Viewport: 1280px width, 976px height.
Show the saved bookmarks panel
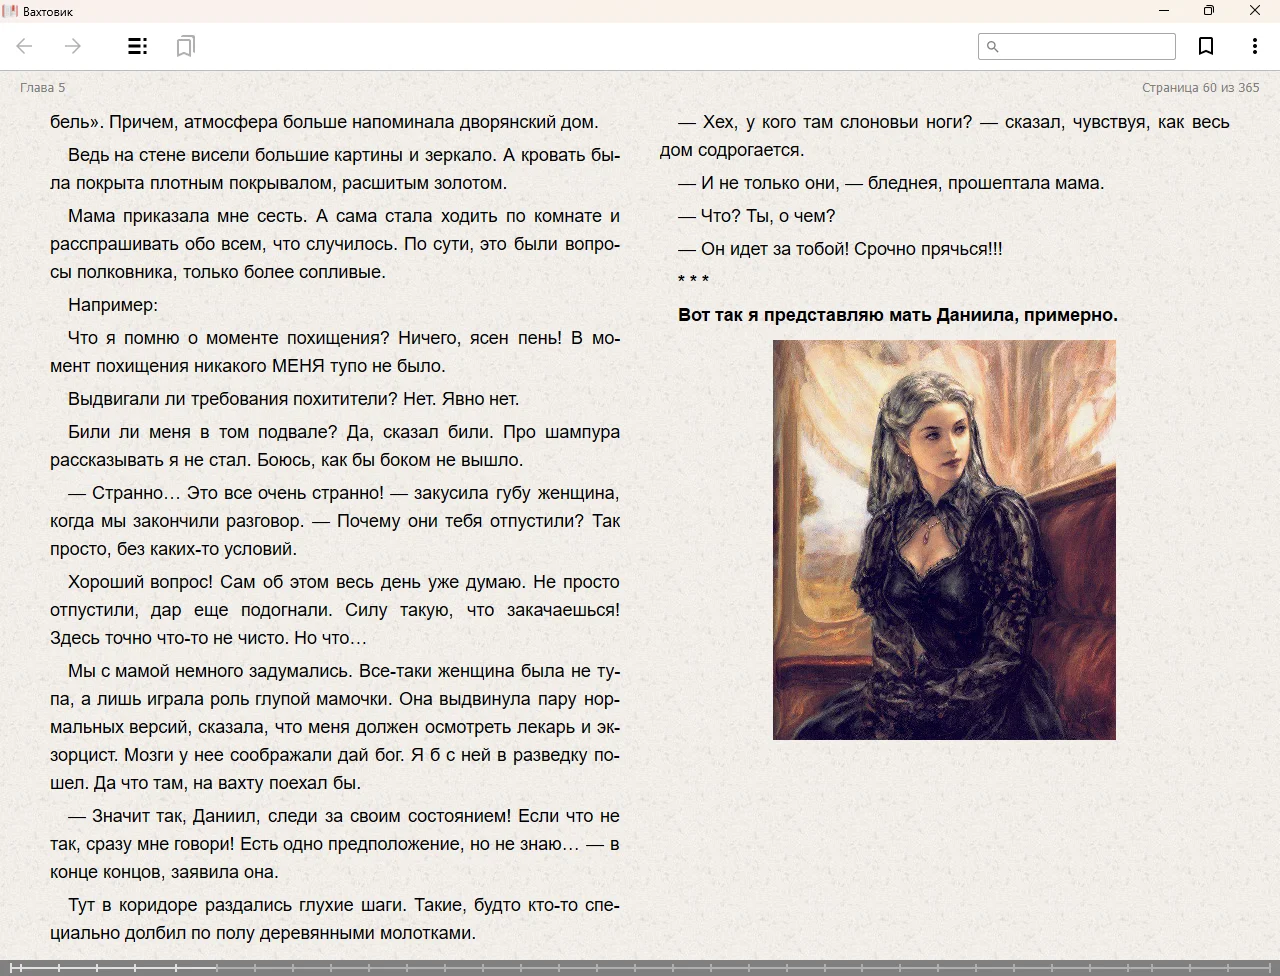(x=185, y=46)
